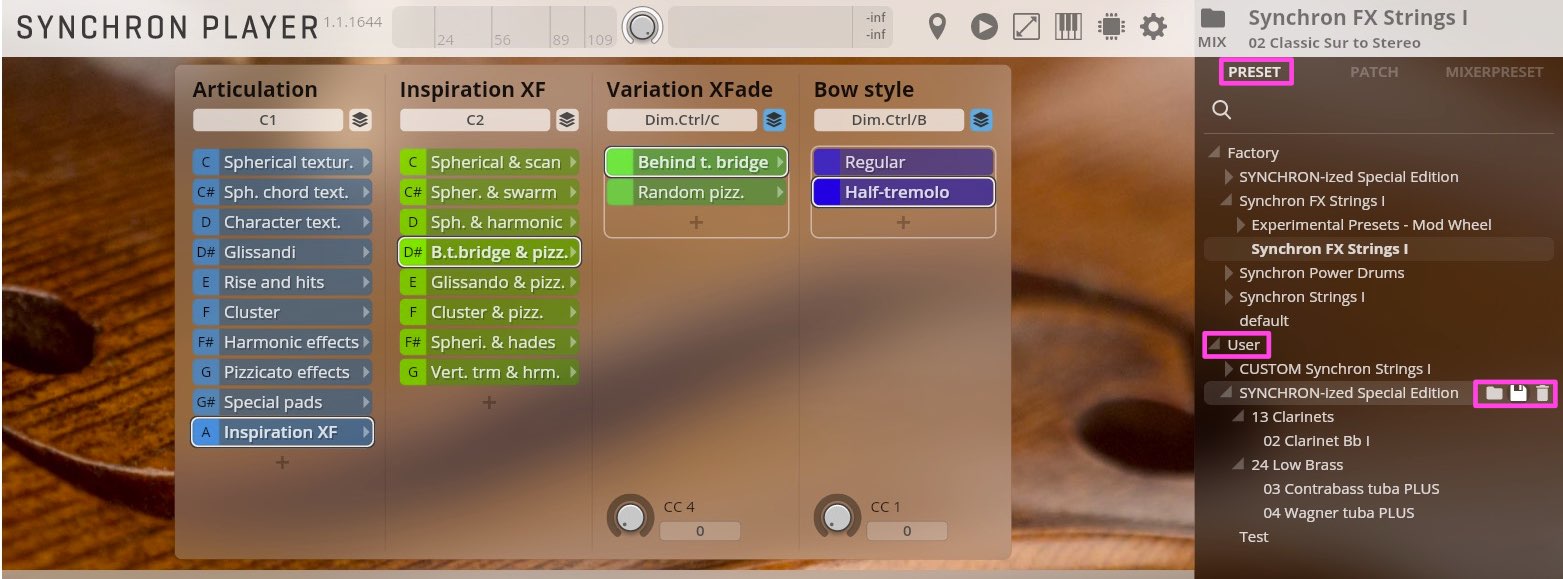Open settings gear icon
Viewport: 1563px width, 579px height.
tap(1154, 27)
